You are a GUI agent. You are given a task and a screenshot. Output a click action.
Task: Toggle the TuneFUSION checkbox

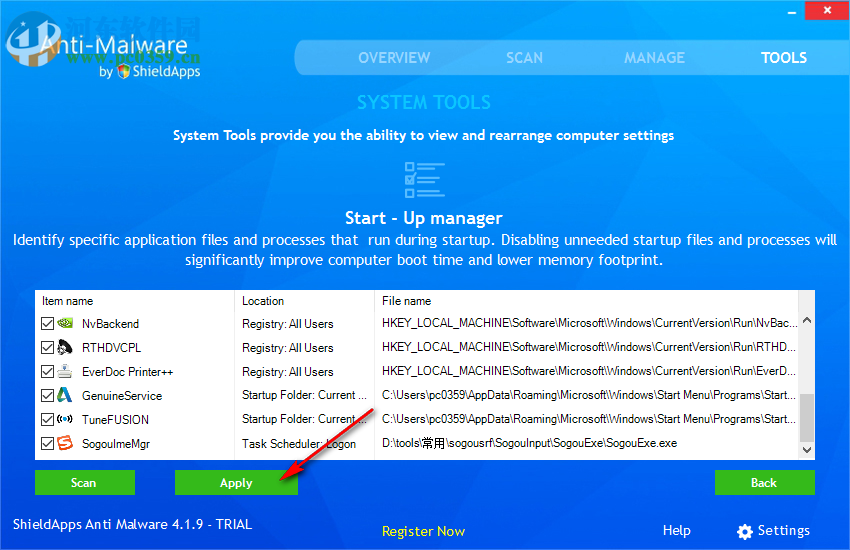(47, 419)
